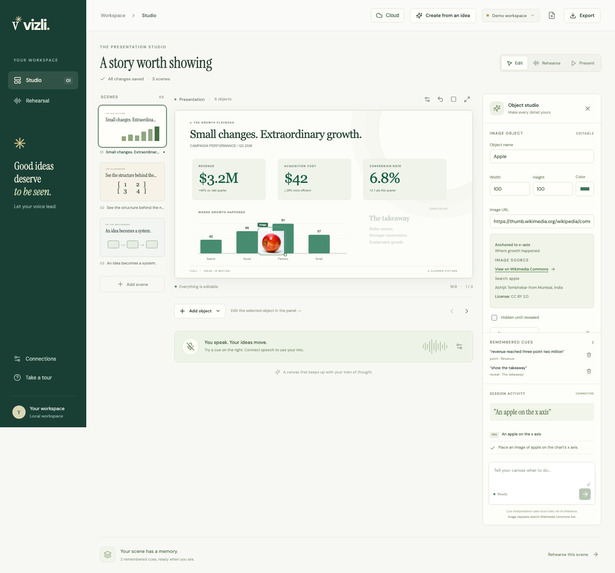615x573 pixels.
Task: Open Rehearsal in the sidebar
Action: click(x=43, y=101)
